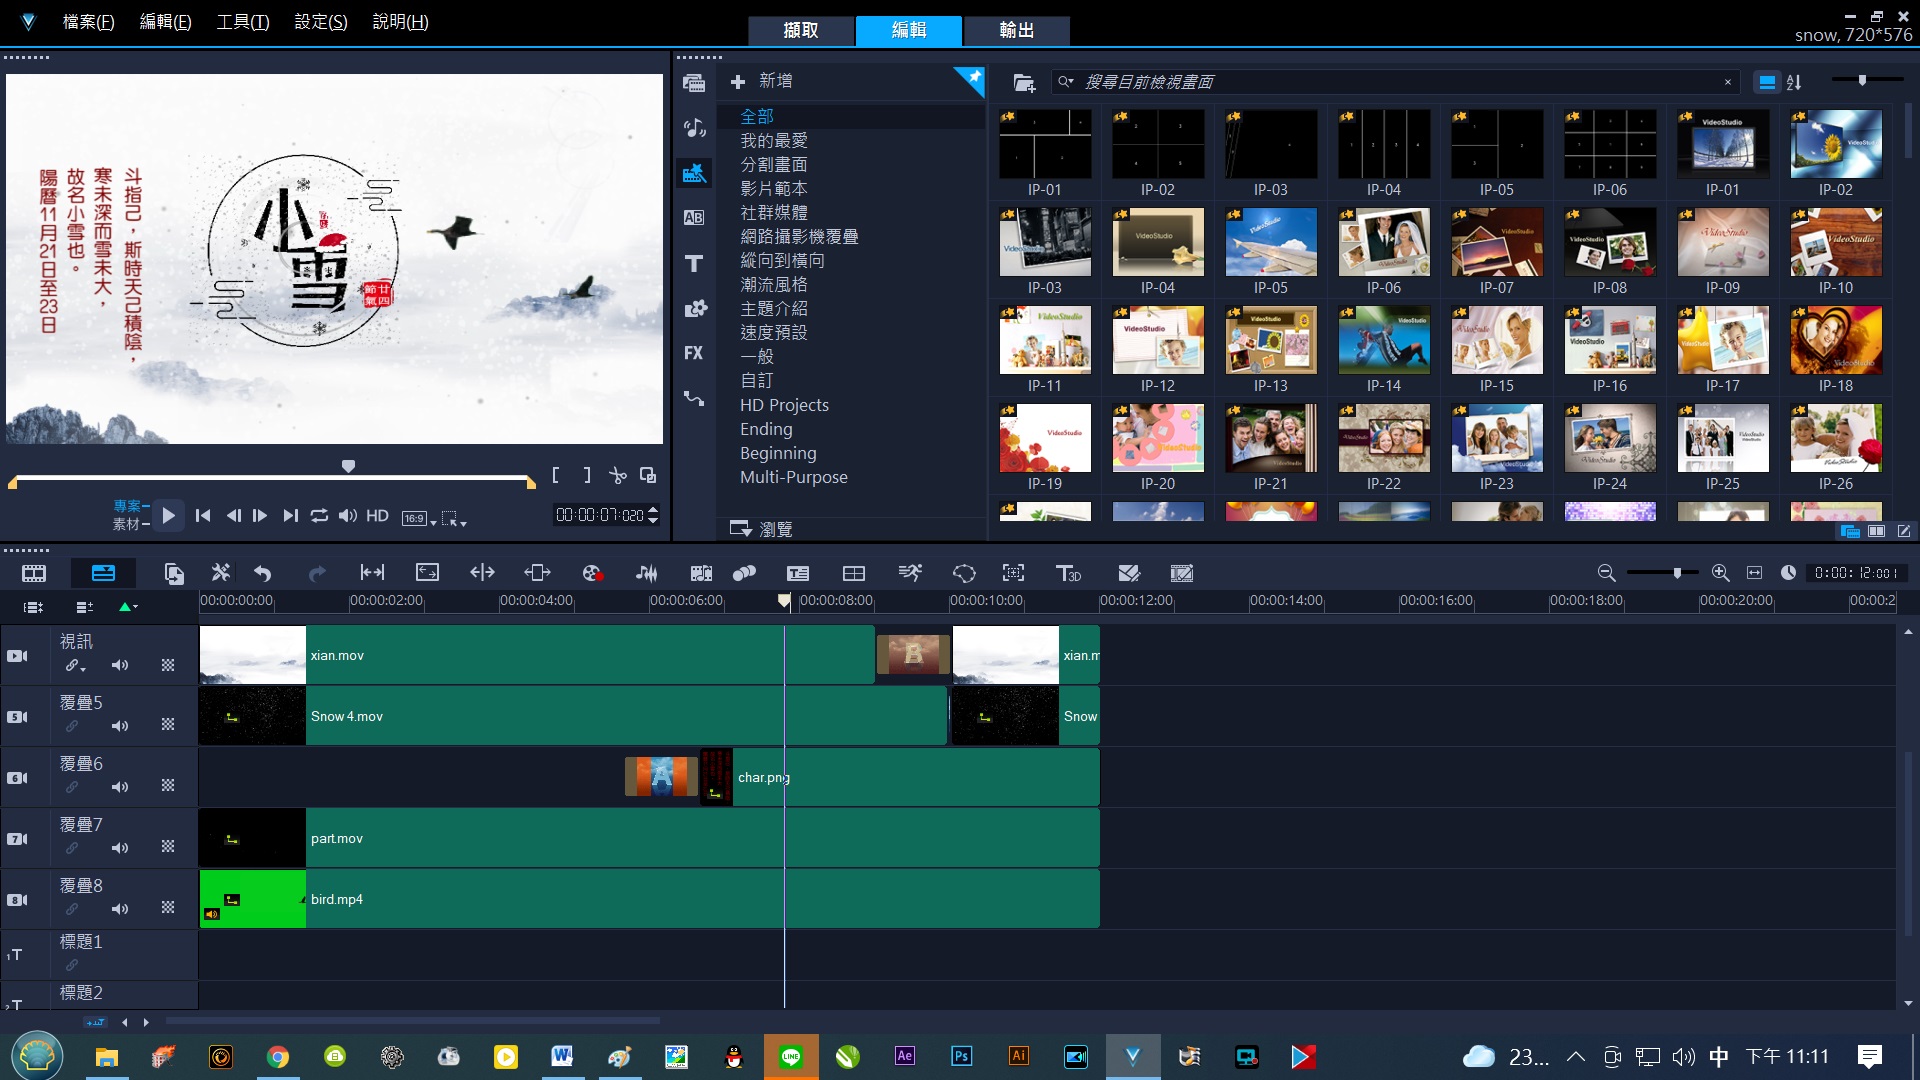Open the 工具 Tools menu
The image size is (1920, 1080).
click(243, 22)
